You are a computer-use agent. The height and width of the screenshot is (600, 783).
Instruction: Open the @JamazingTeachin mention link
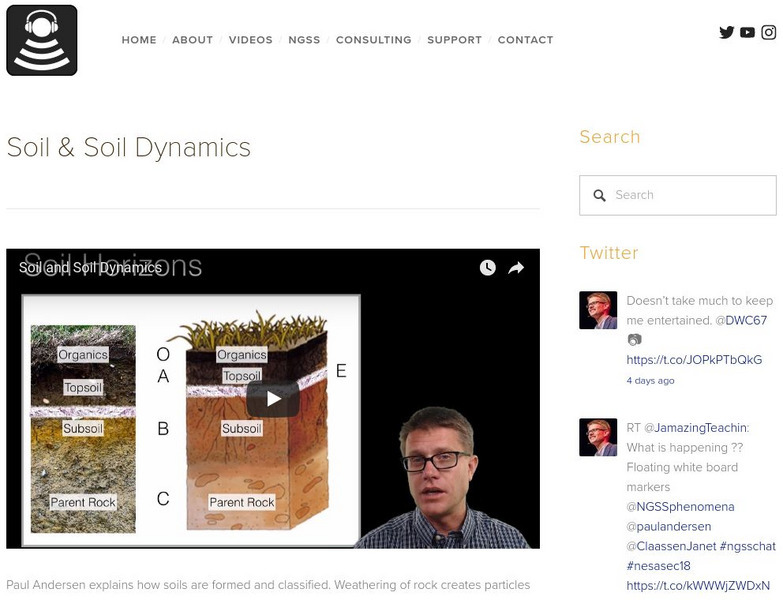pos(697,428)
